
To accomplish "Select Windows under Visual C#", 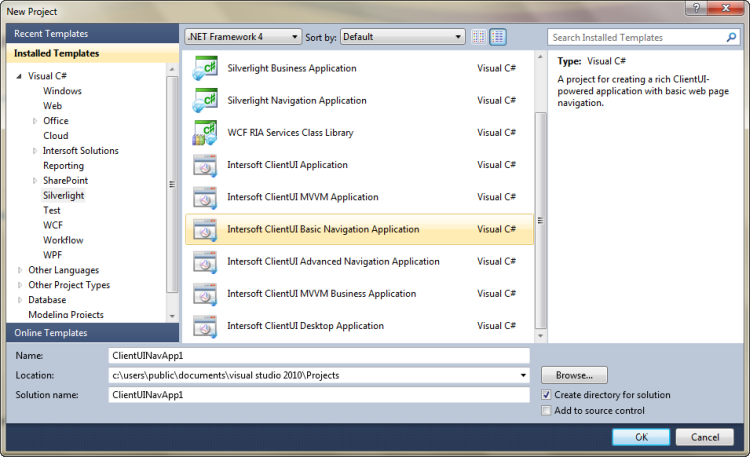I will 62,91.
